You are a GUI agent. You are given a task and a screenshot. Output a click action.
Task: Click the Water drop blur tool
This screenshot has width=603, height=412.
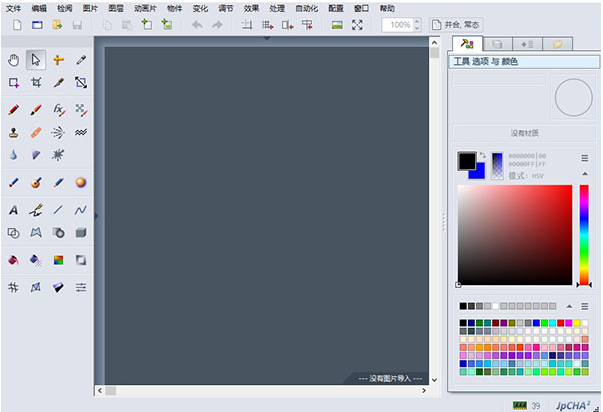[x=14, y=155]
